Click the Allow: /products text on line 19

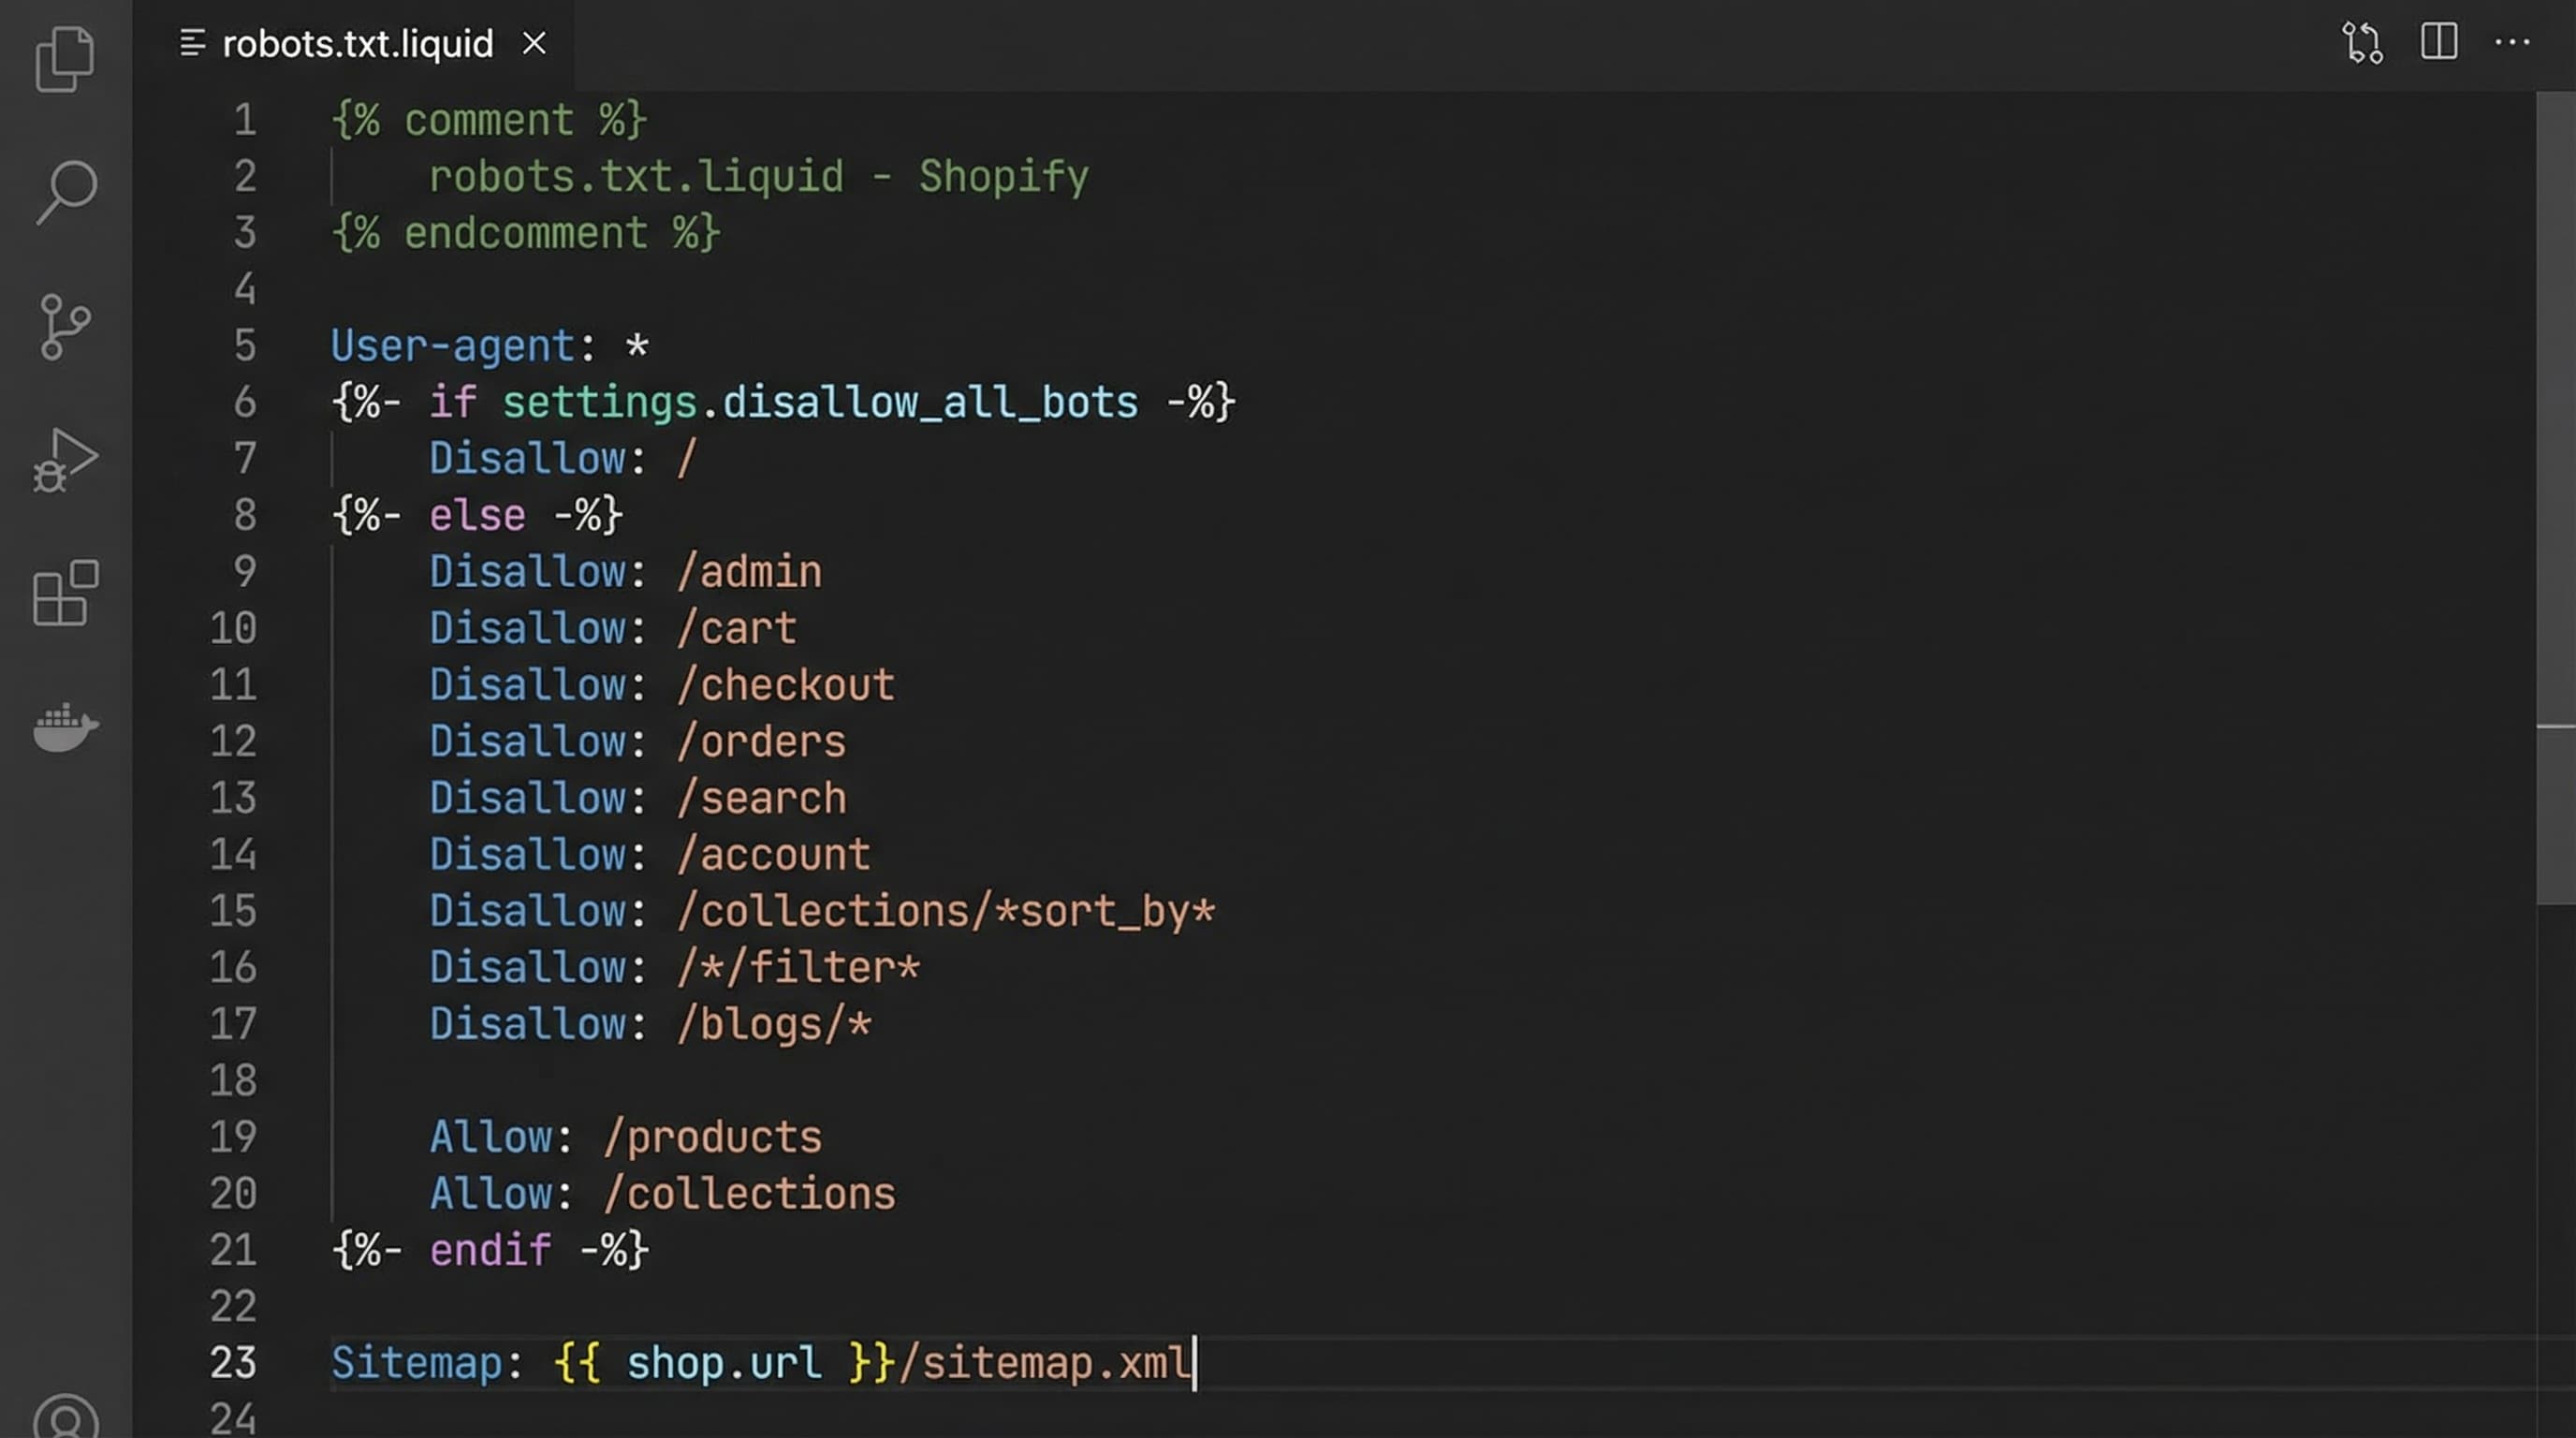coord(626,1135)
